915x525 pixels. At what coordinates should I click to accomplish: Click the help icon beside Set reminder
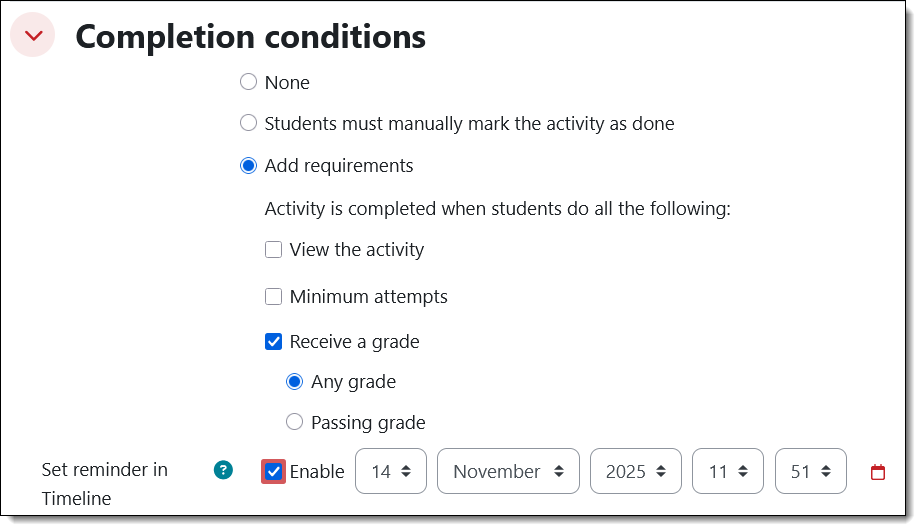pyautogui.click(x=223, y=470)
